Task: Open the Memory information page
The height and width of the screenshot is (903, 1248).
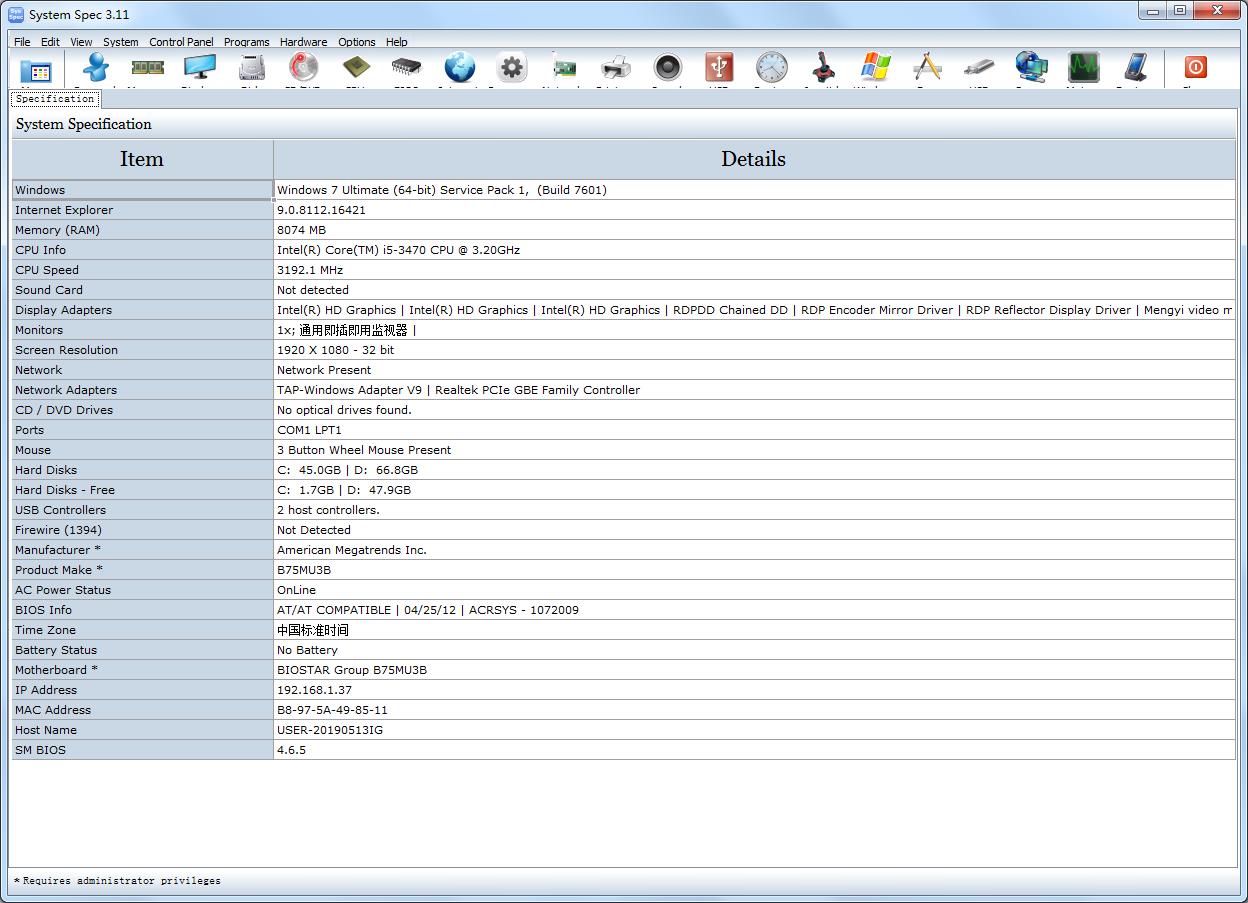Action: click(x=148, y=68)
